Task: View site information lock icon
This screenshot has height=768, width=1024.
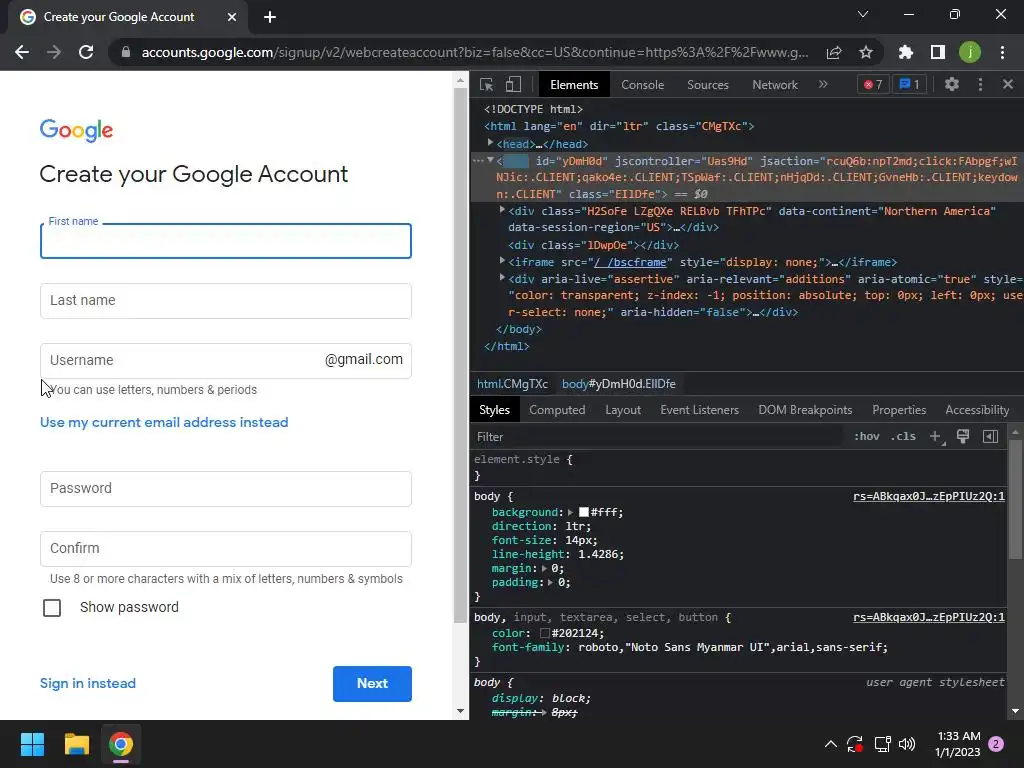Action: (x=125, y=52)
